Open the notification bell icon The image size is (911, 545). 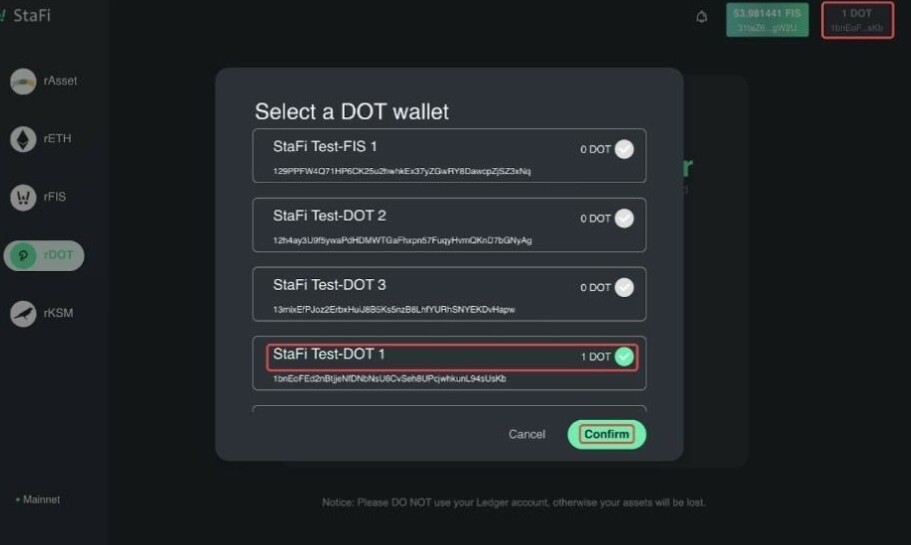pyautogui.click(x=701, y=17)
